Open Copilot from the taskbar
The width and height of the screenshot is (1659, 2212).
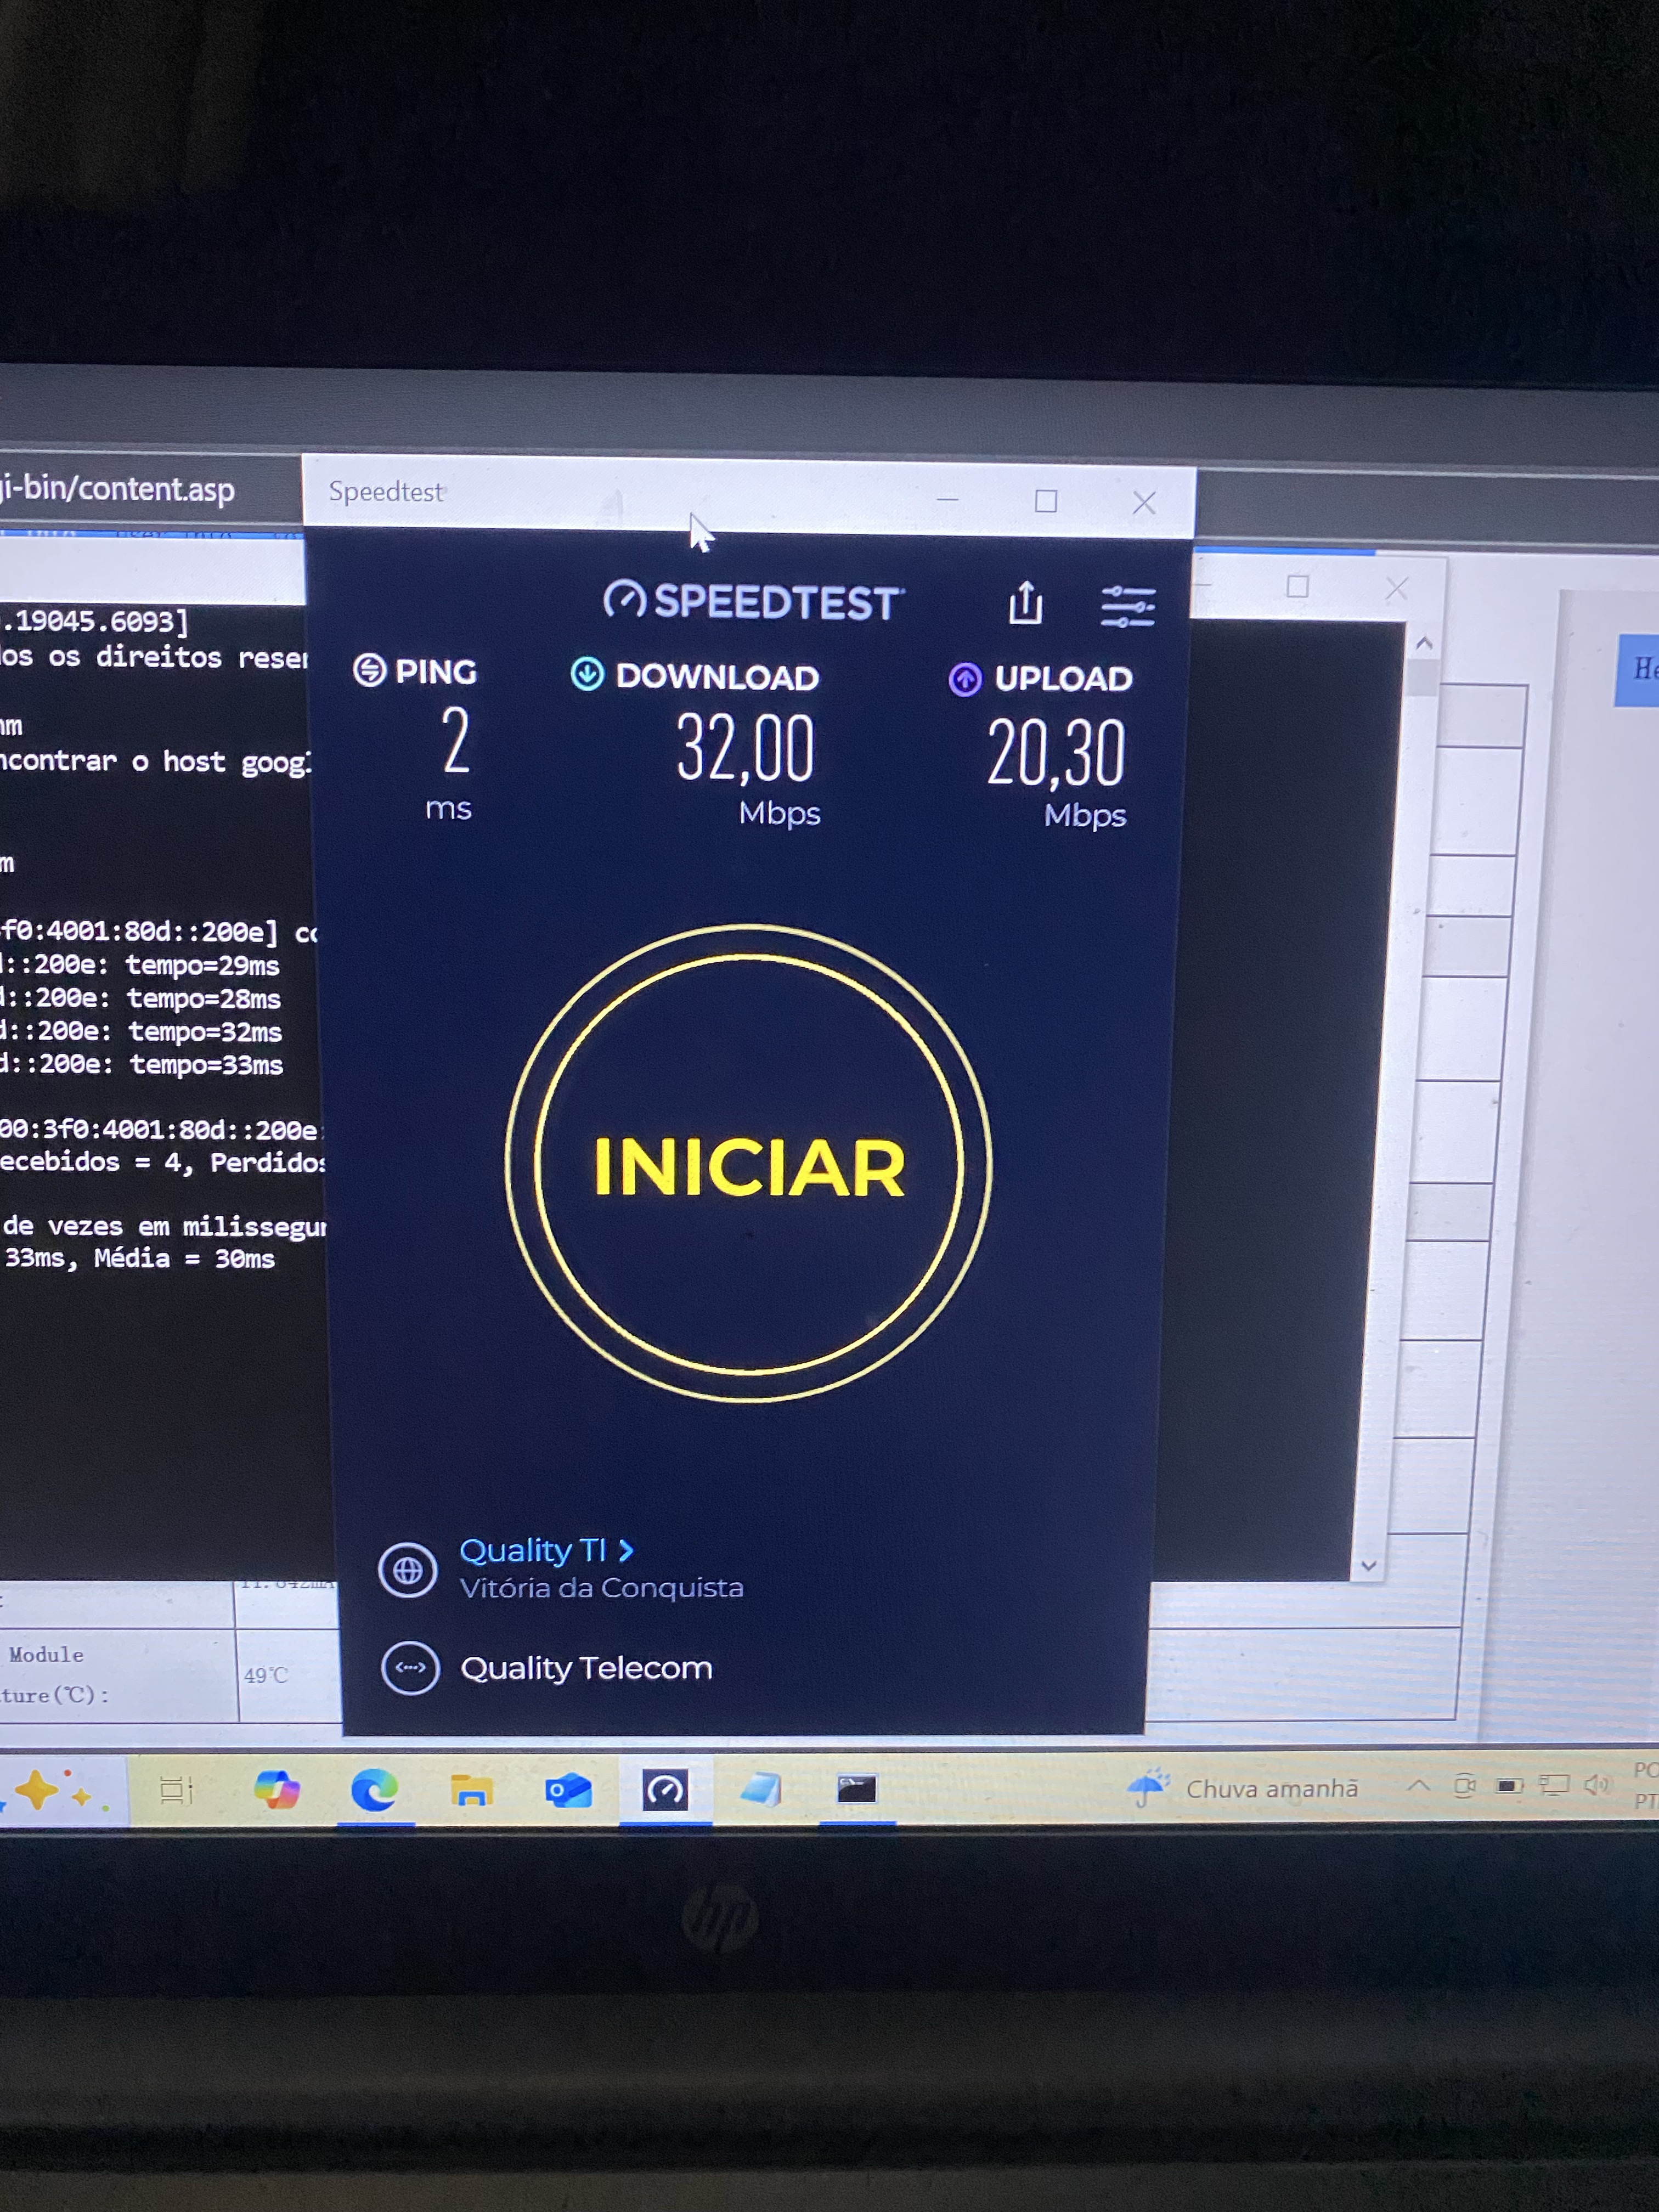click(277, 1789)
